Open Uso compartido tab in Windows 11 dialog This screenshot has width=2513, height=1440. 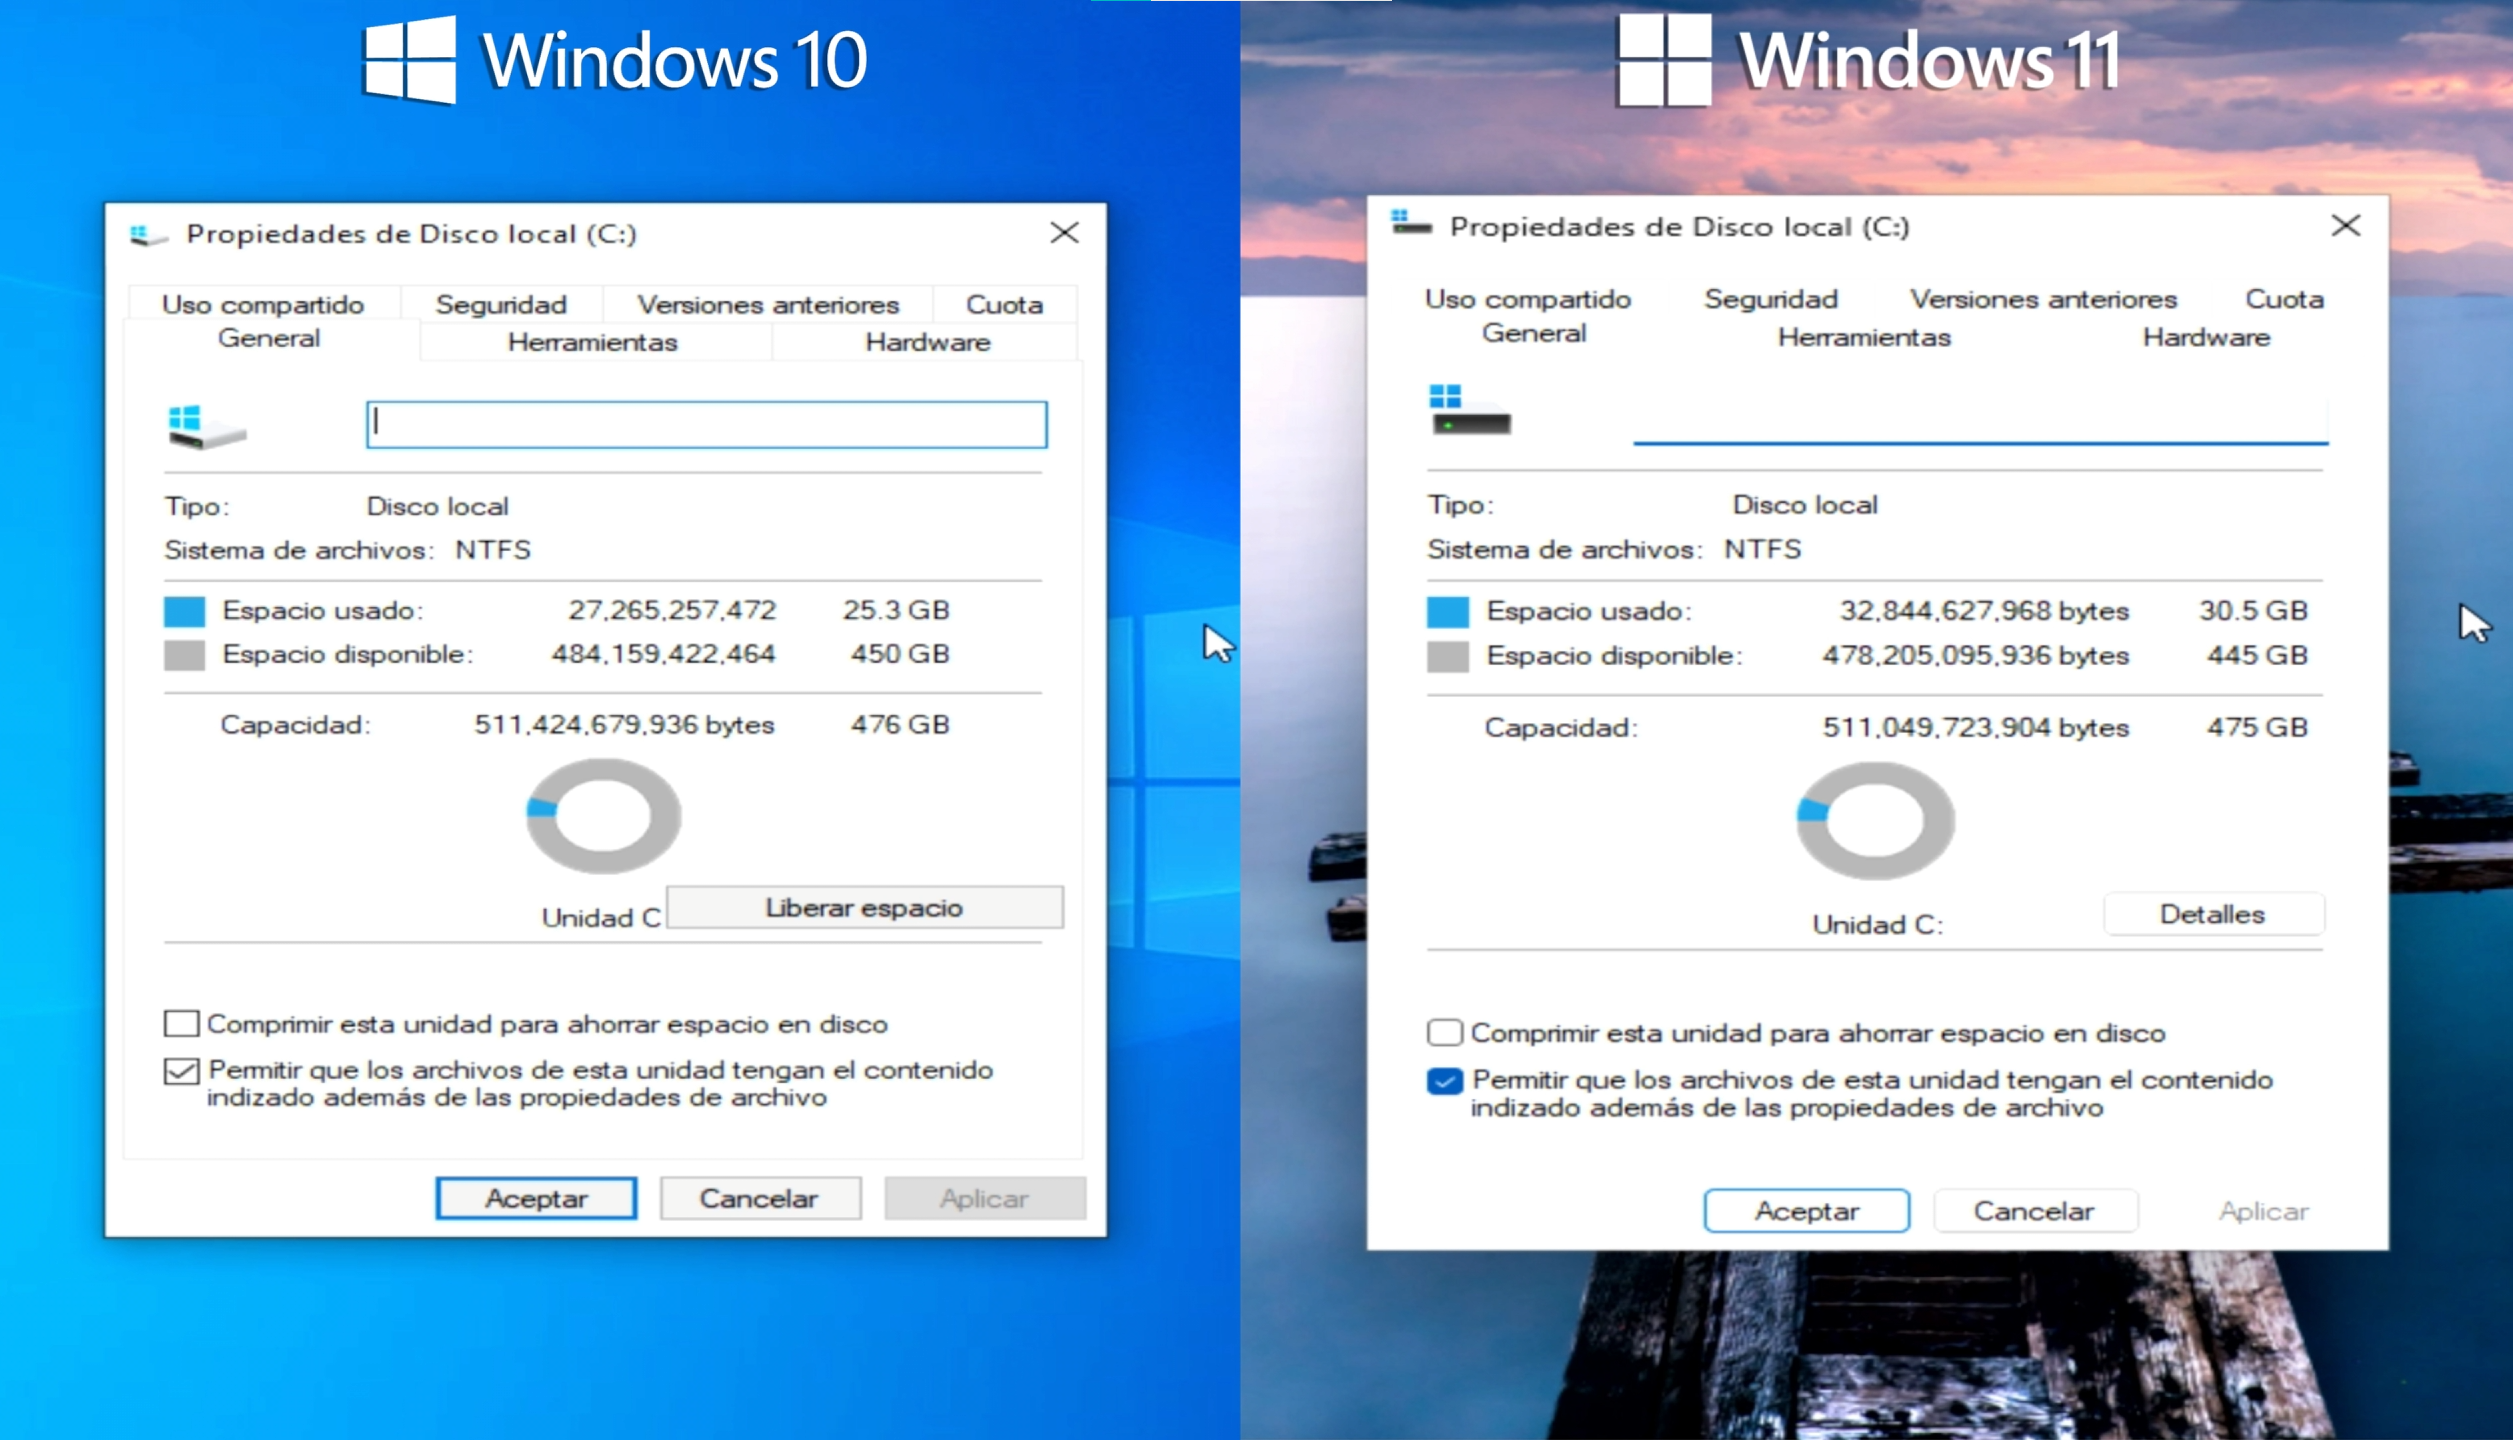coord(1528,299)
